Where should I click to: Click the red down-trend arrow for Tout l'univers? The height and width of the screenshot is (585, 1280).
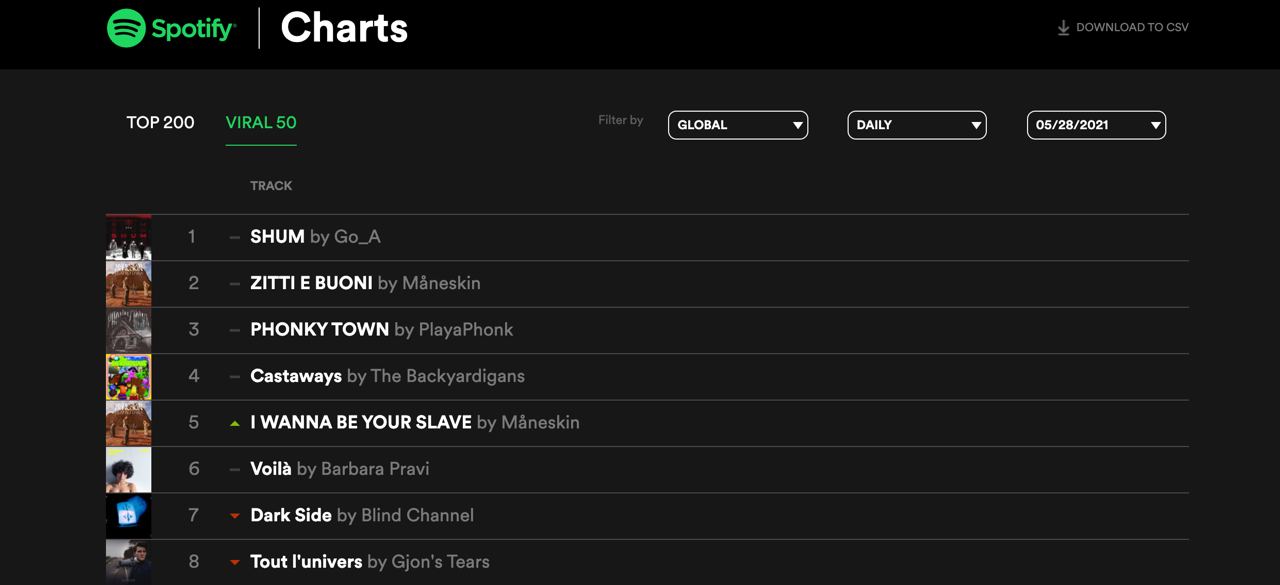point(235,562)
